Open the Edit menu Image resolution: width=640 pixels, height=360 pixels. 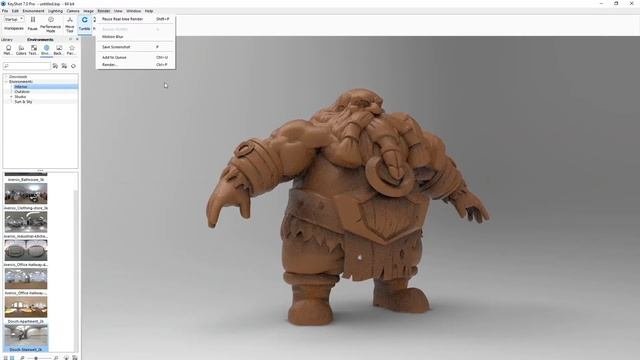pos(16,11)
